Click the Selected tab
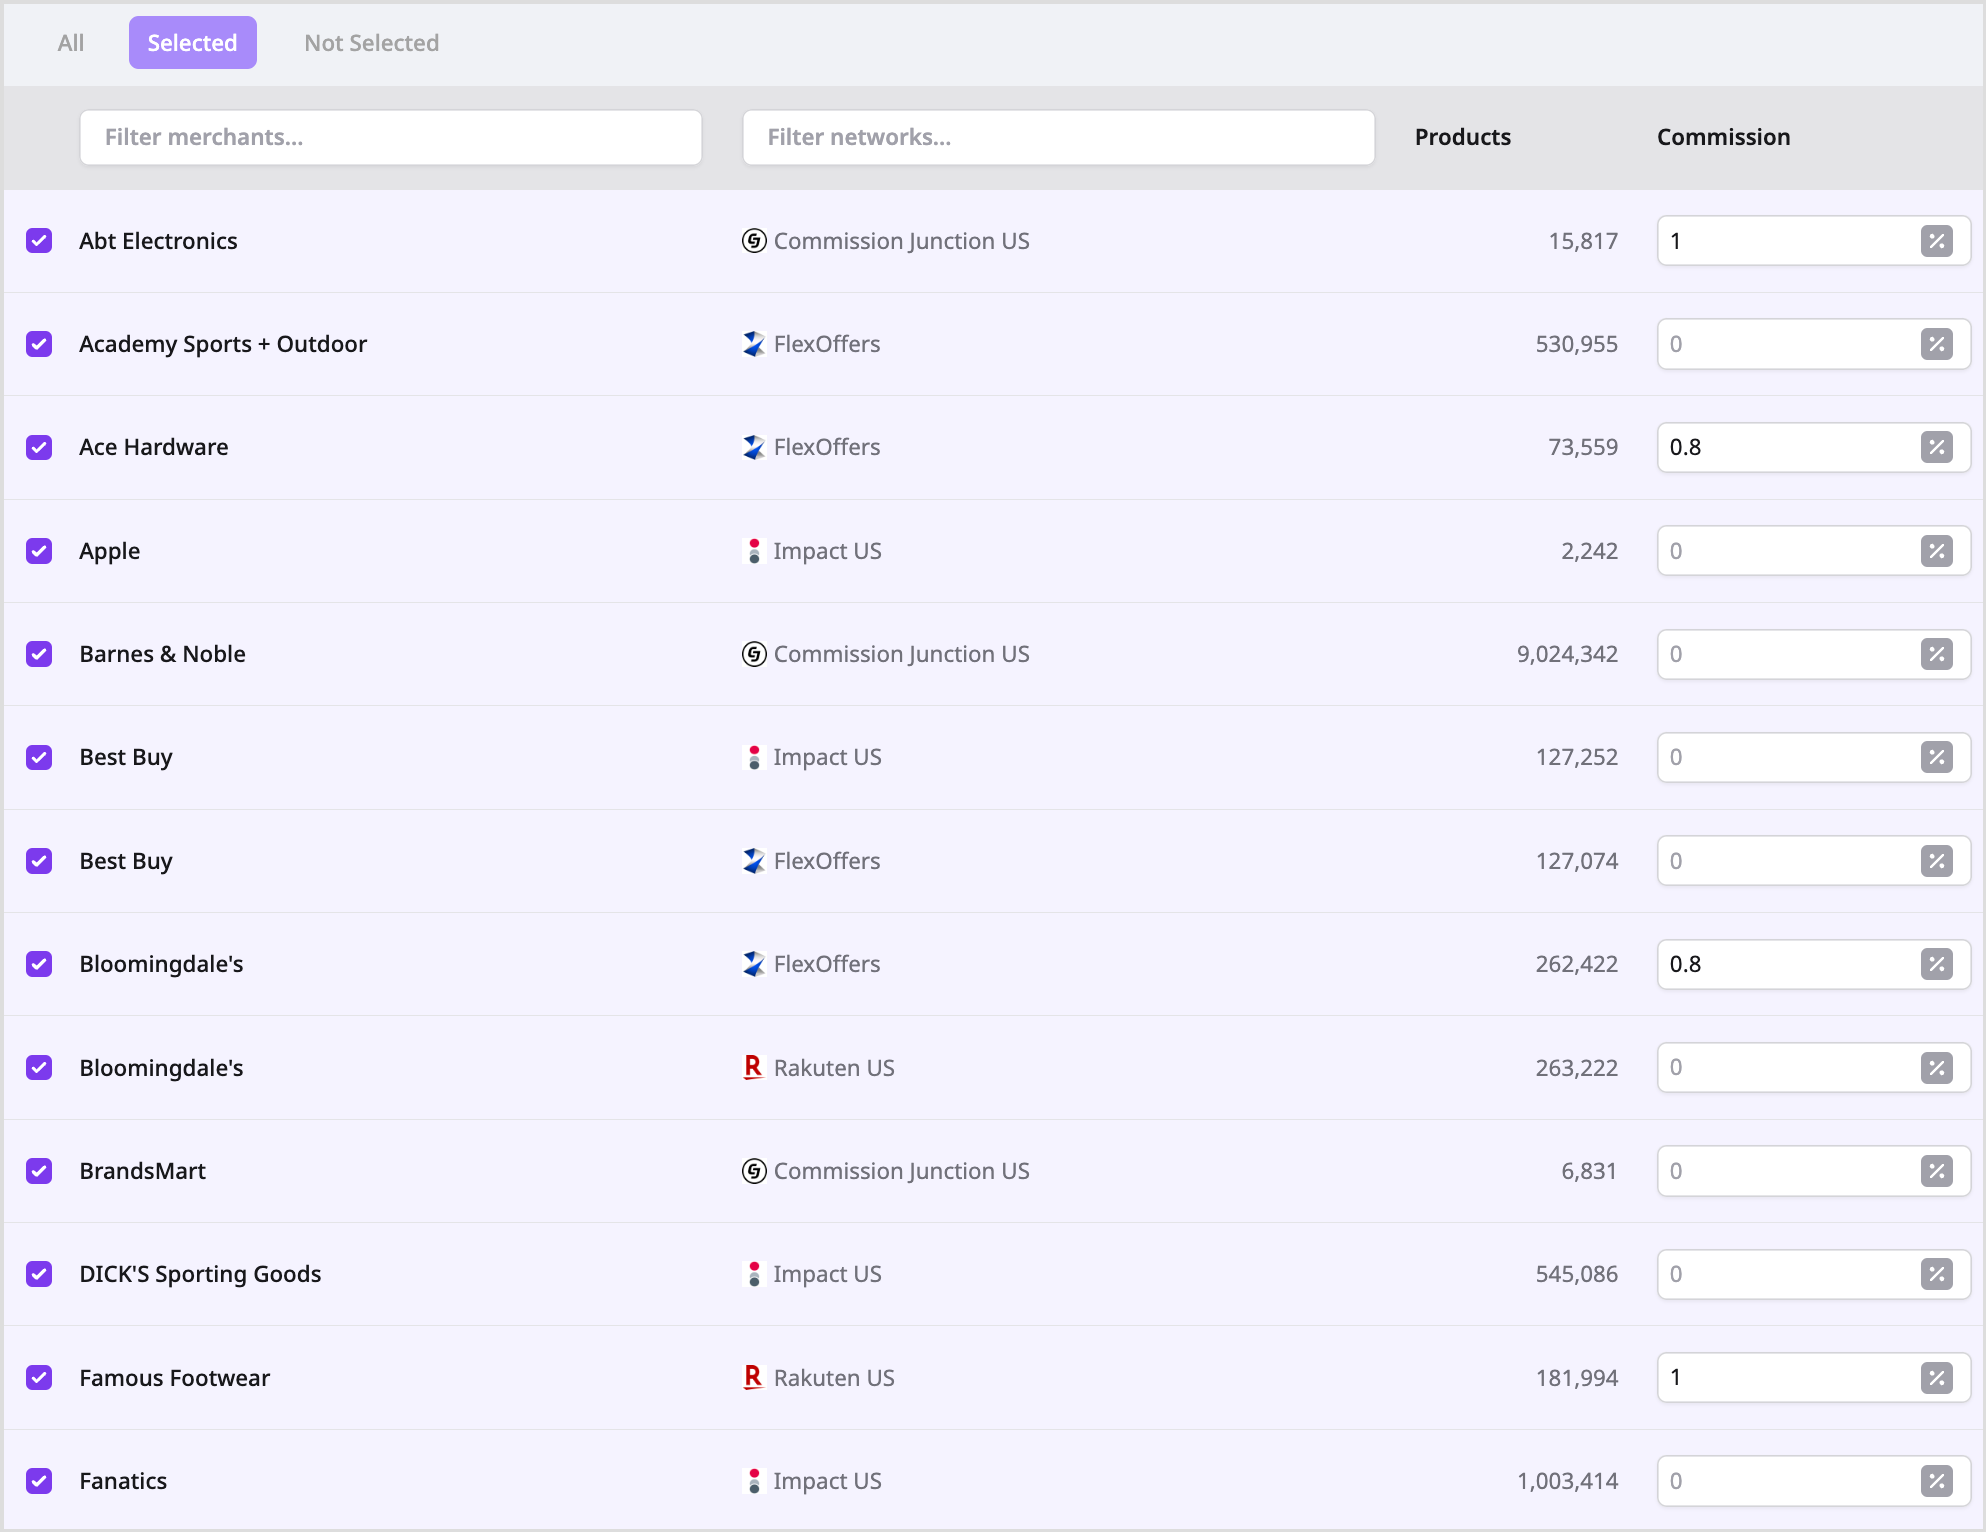Screen dimensions: 1986x1532 [x=192, y=43]
